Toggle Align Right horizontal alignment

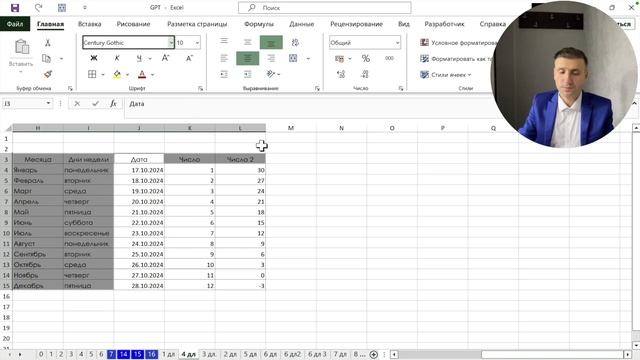coord(271,58)
